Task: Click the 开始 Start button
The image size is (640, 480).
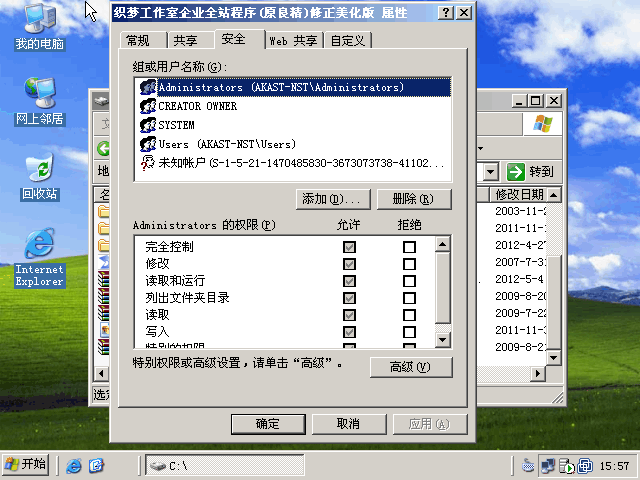Action: point(25,465)
